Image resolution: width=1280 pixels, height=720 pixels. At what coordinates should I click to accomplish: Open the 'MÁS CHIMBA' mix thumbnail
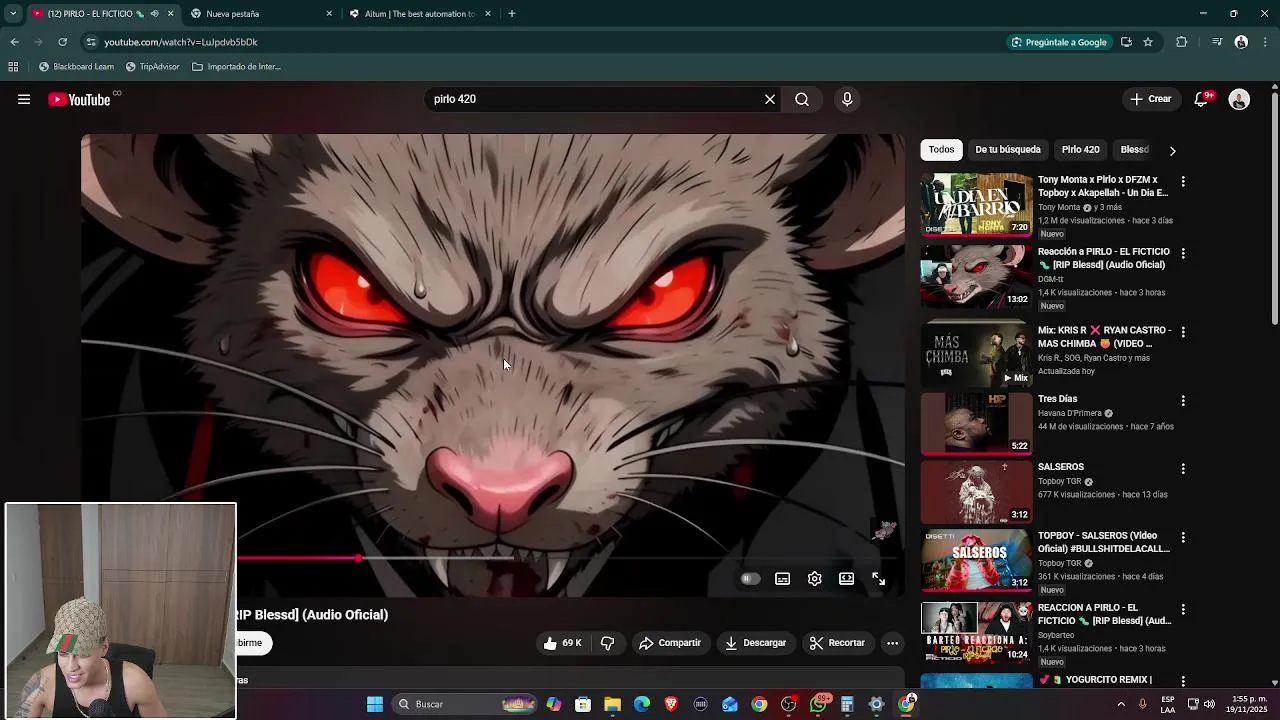[x=976, y=354]
